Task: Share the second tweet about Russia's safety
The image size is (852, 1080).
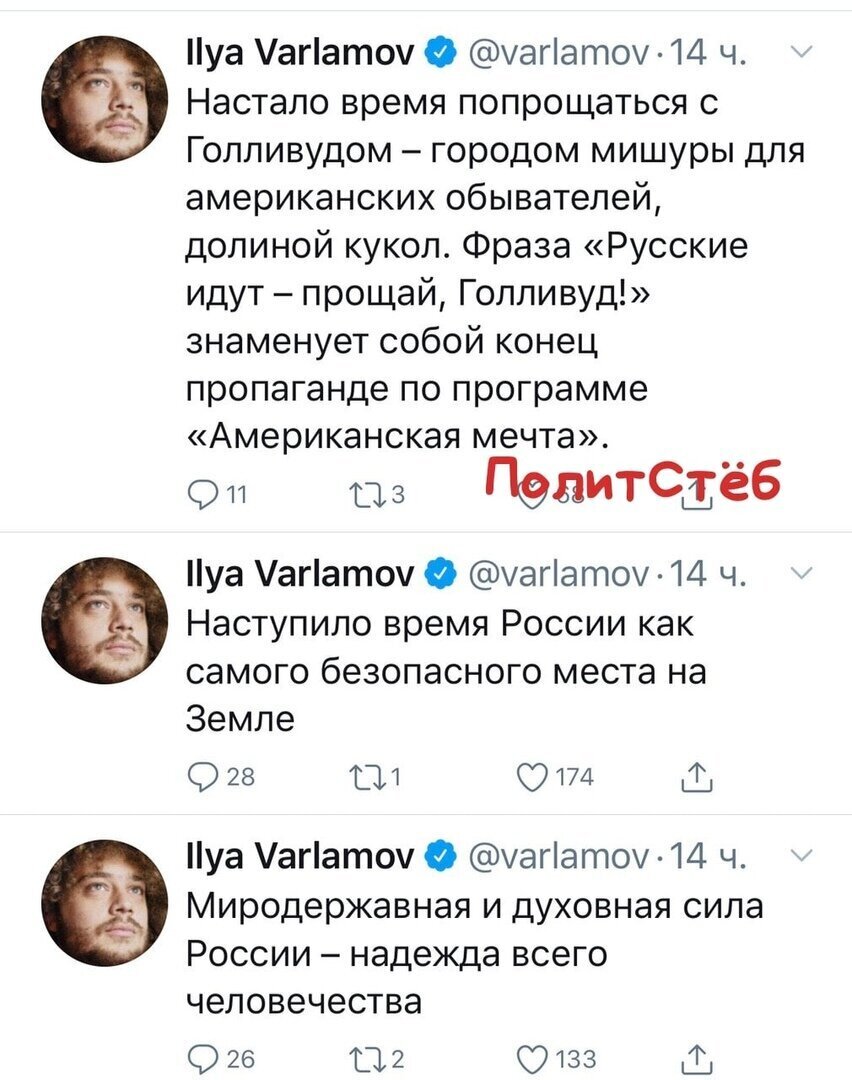Action: (696, 776)
